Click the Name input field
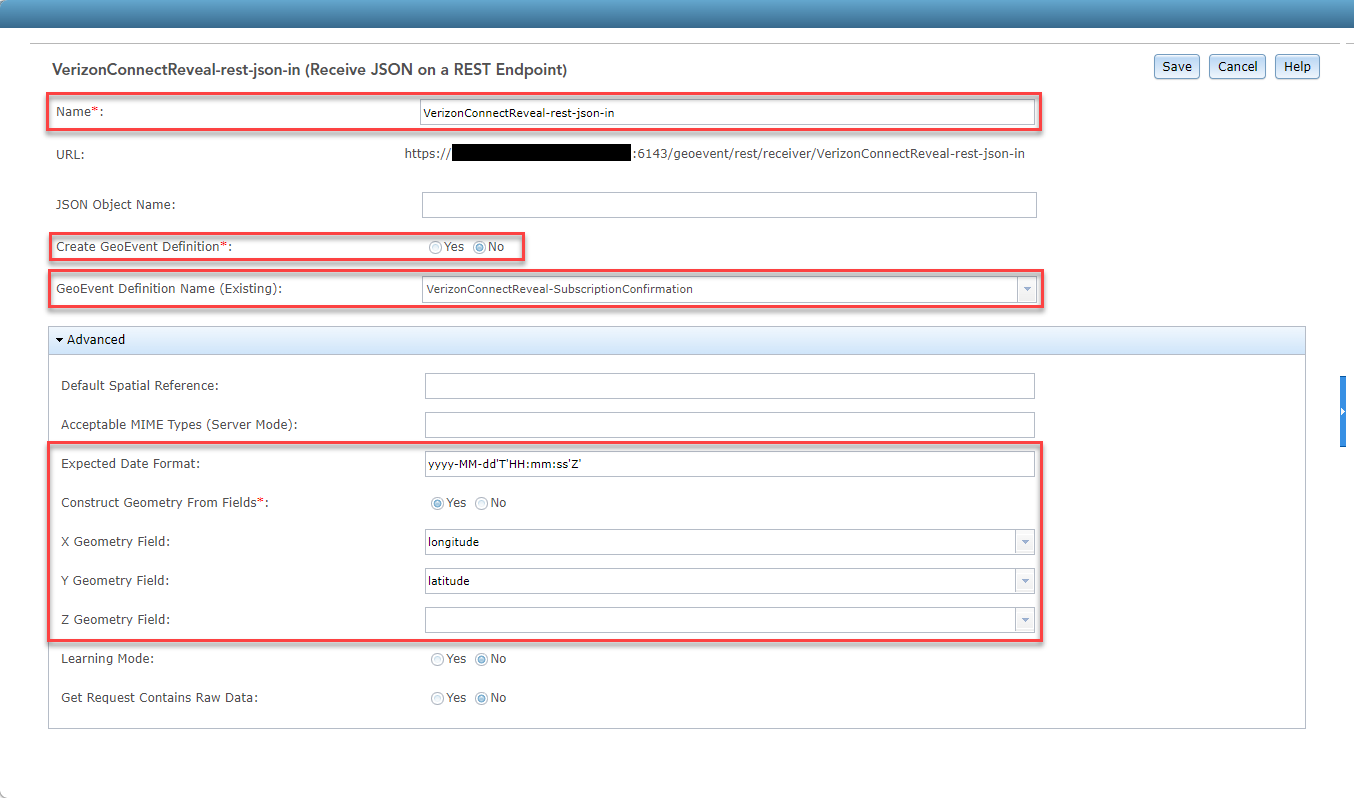 (728, 112)
